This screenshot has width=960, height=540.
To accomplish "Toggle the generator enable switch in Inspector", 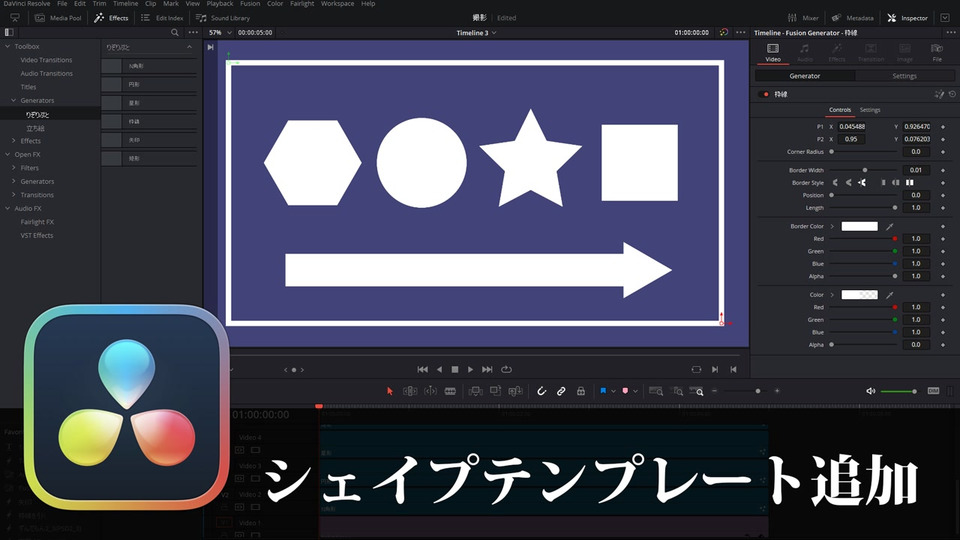I will point(763,94).
